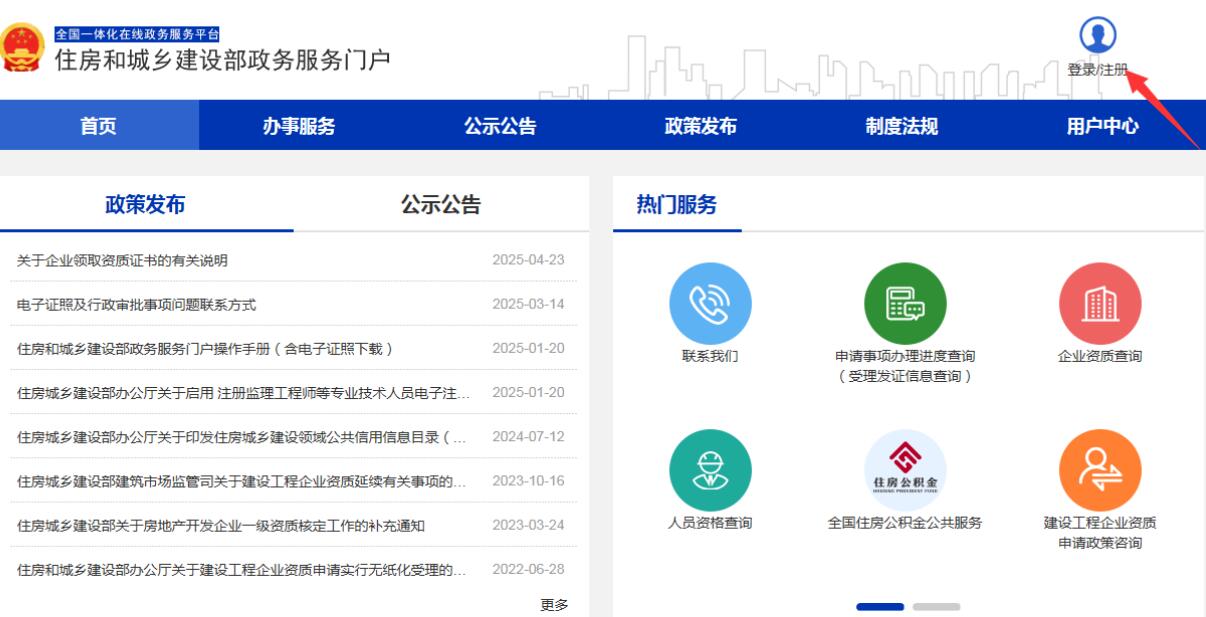Click the 住房公积金 service icon
The height and width of the screenshot is (617, 1206).
[905, 471]
